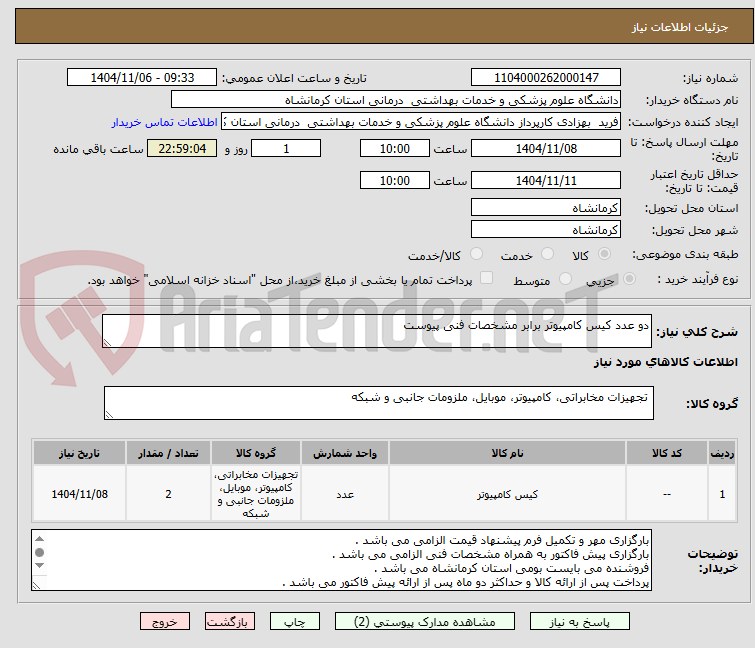Click the ردیف column header
This screenshot has width=755, height=648.
coord(722,453)
